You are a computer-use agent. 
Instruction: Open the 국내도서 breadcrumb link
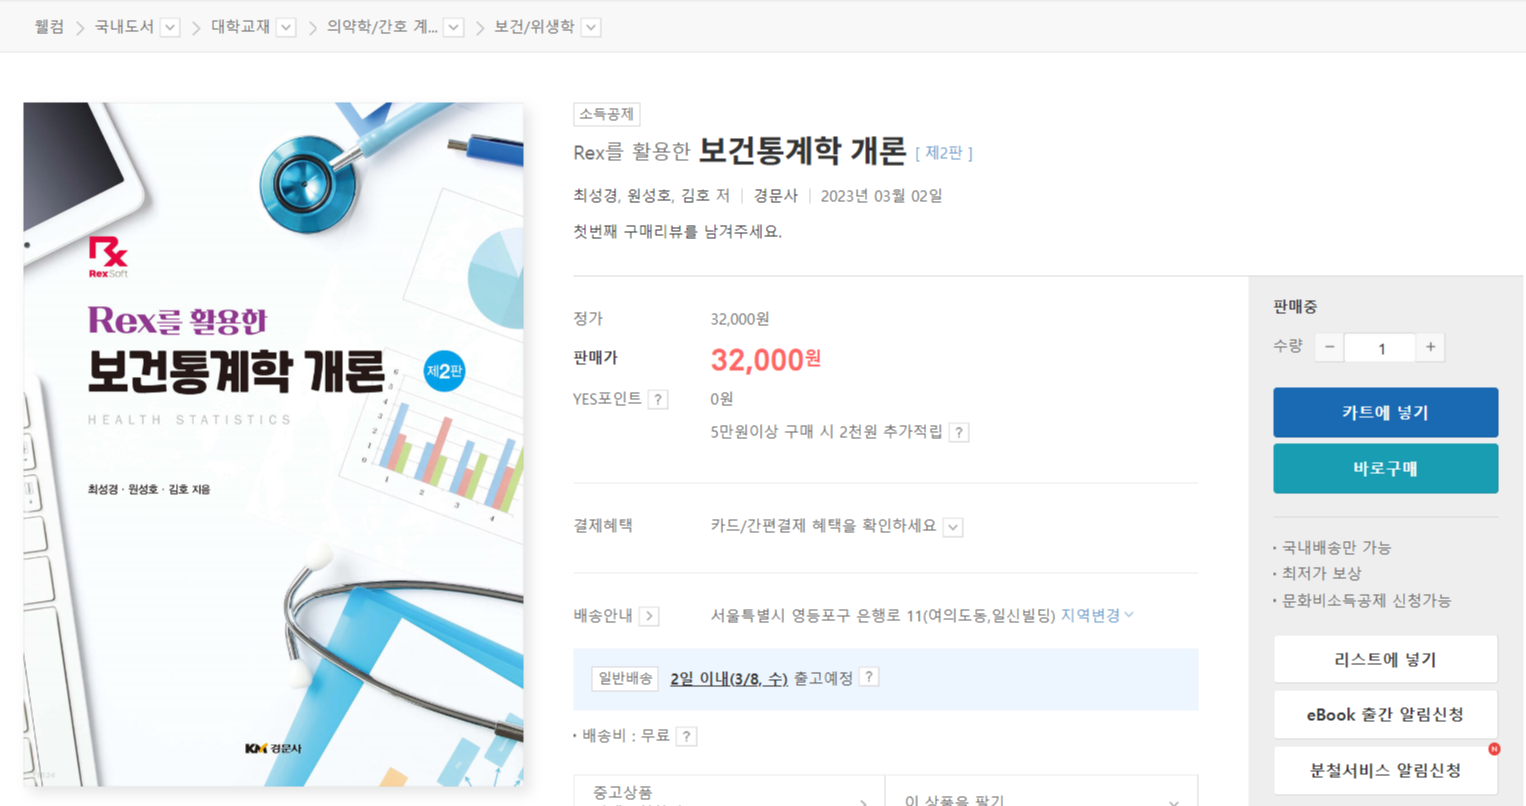pyautogui.click(x=124, y=27)
